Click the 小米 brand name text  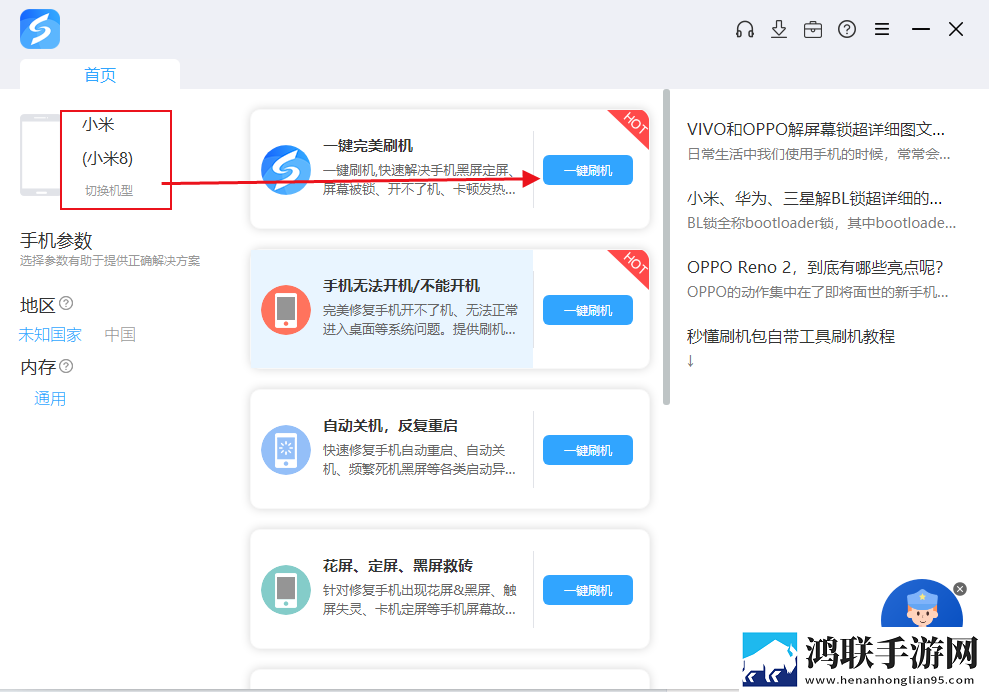pyautogui.click(x=98, y=124)
